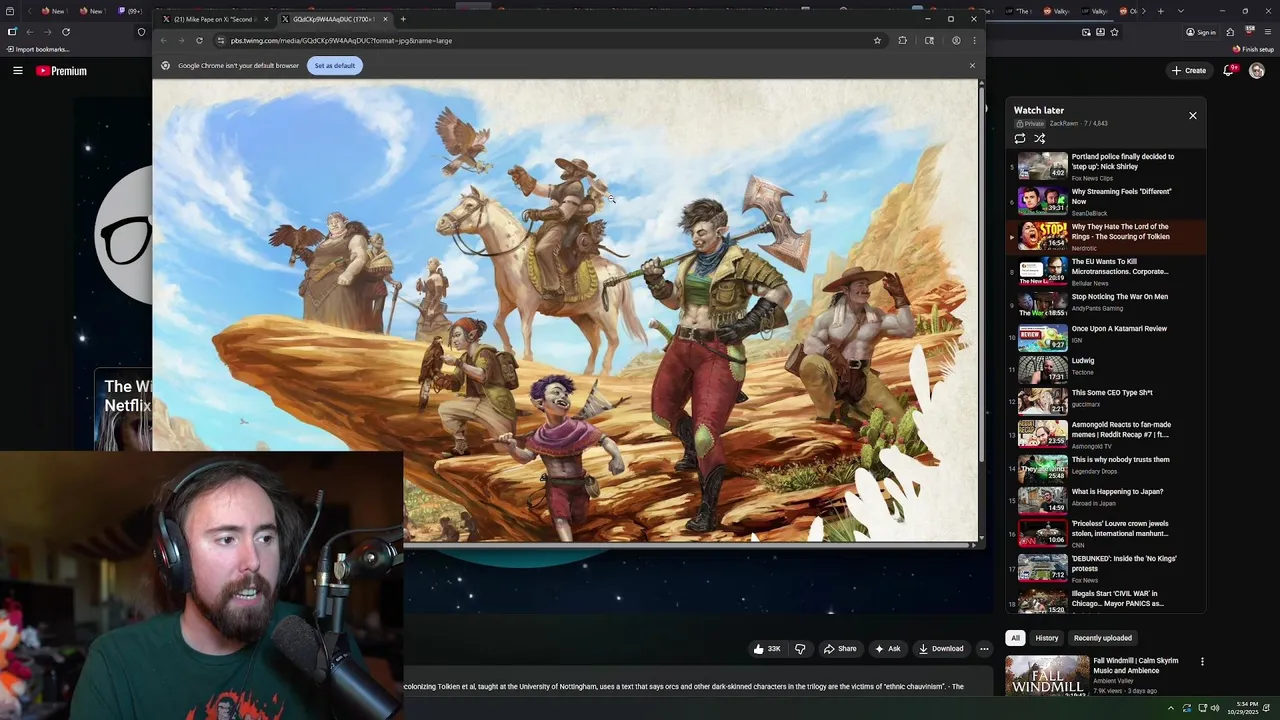Open a new tab in Chrome
The image size is (1280, 720).
coord(403,19)
